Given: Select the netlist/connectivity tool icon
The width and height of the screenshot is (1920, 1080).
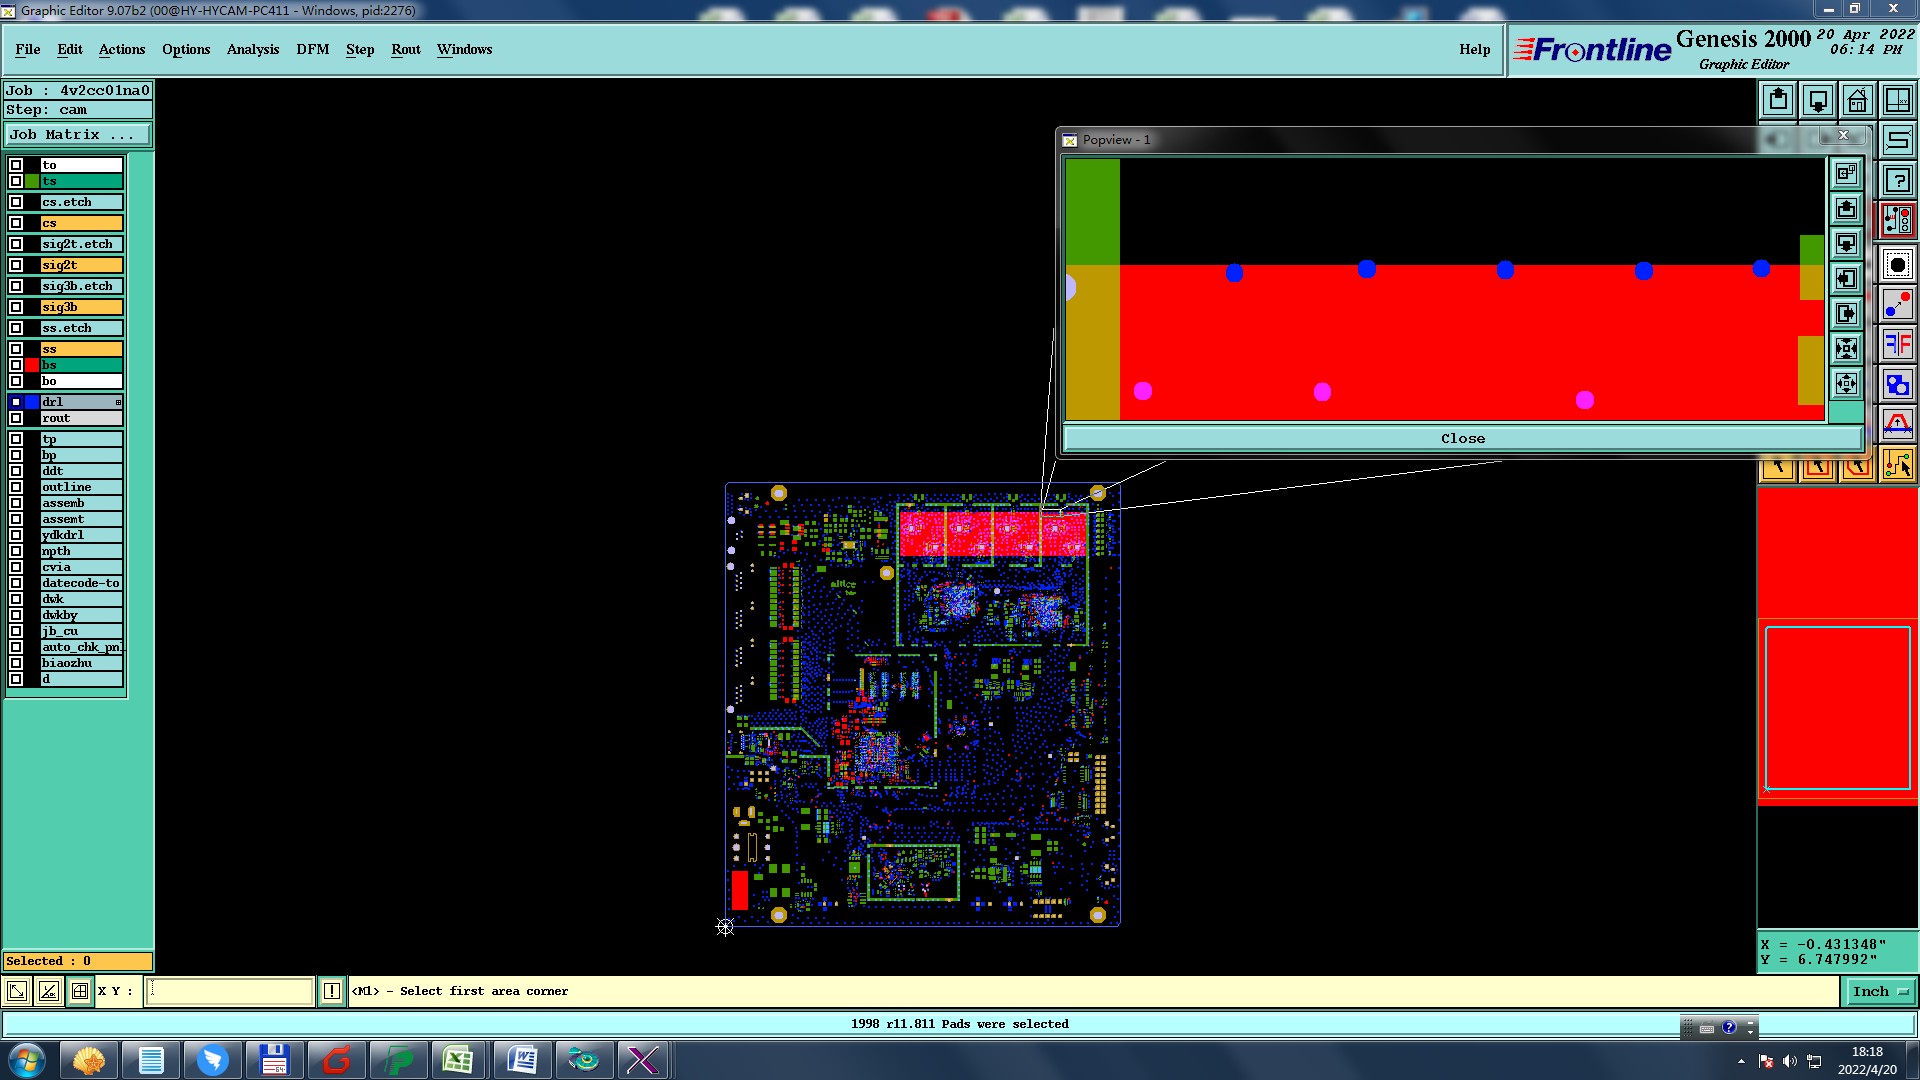Looking at the screenshot, I should [1897, 220].
